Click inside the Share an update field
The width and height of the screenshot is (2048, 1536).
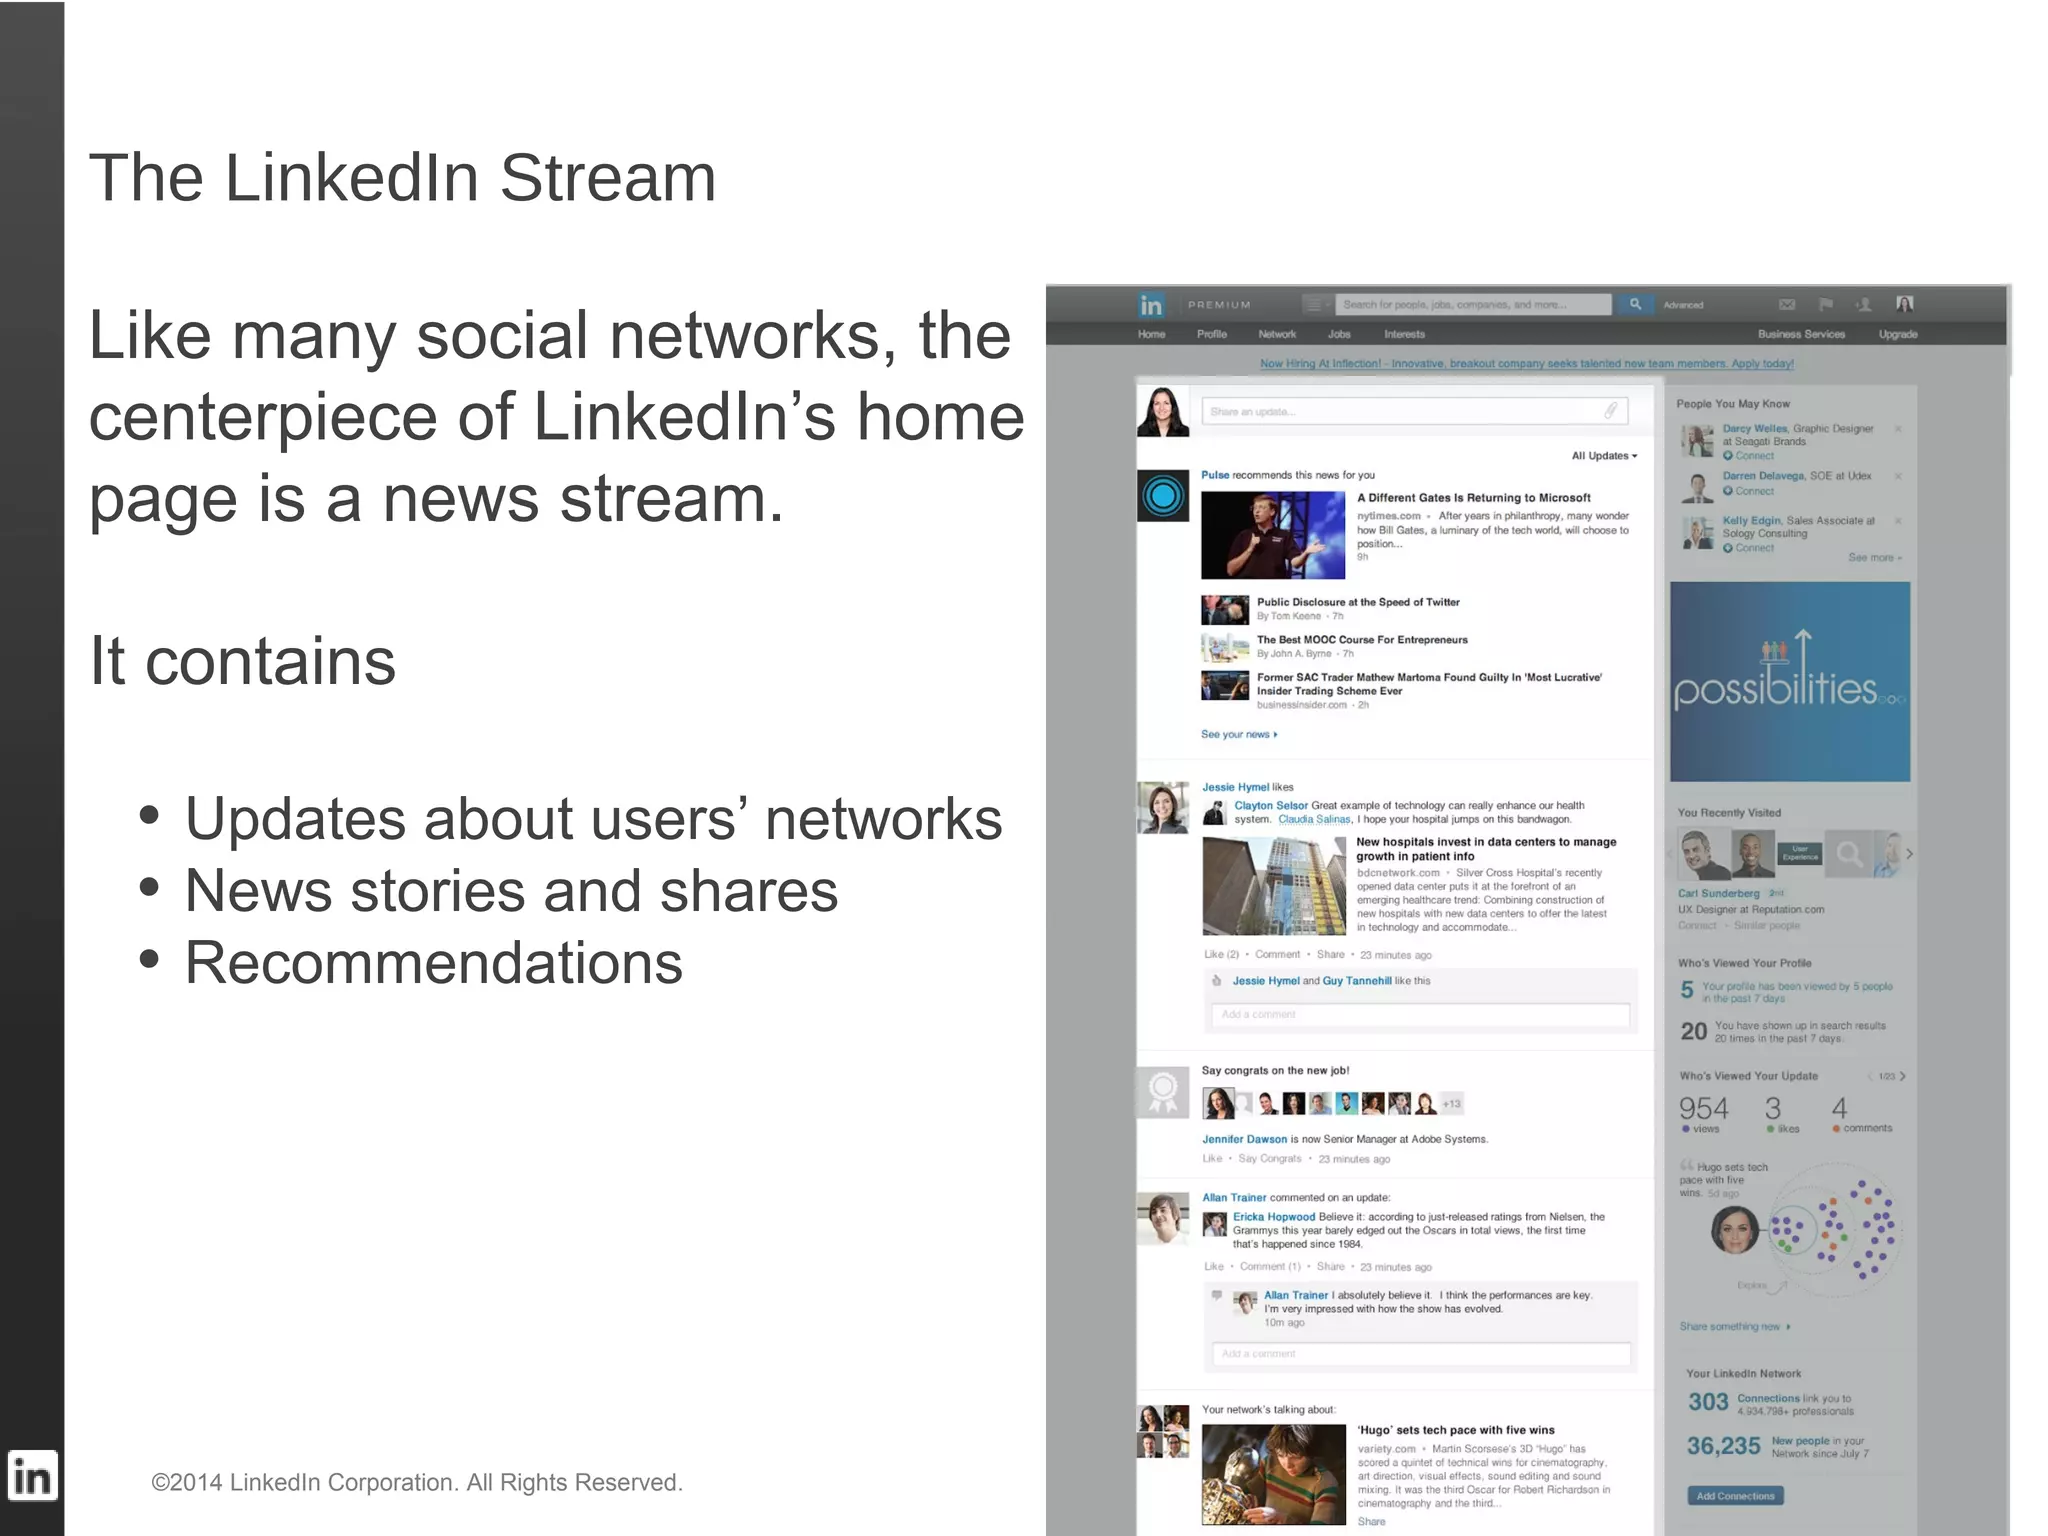click(x=1414, y=411)
